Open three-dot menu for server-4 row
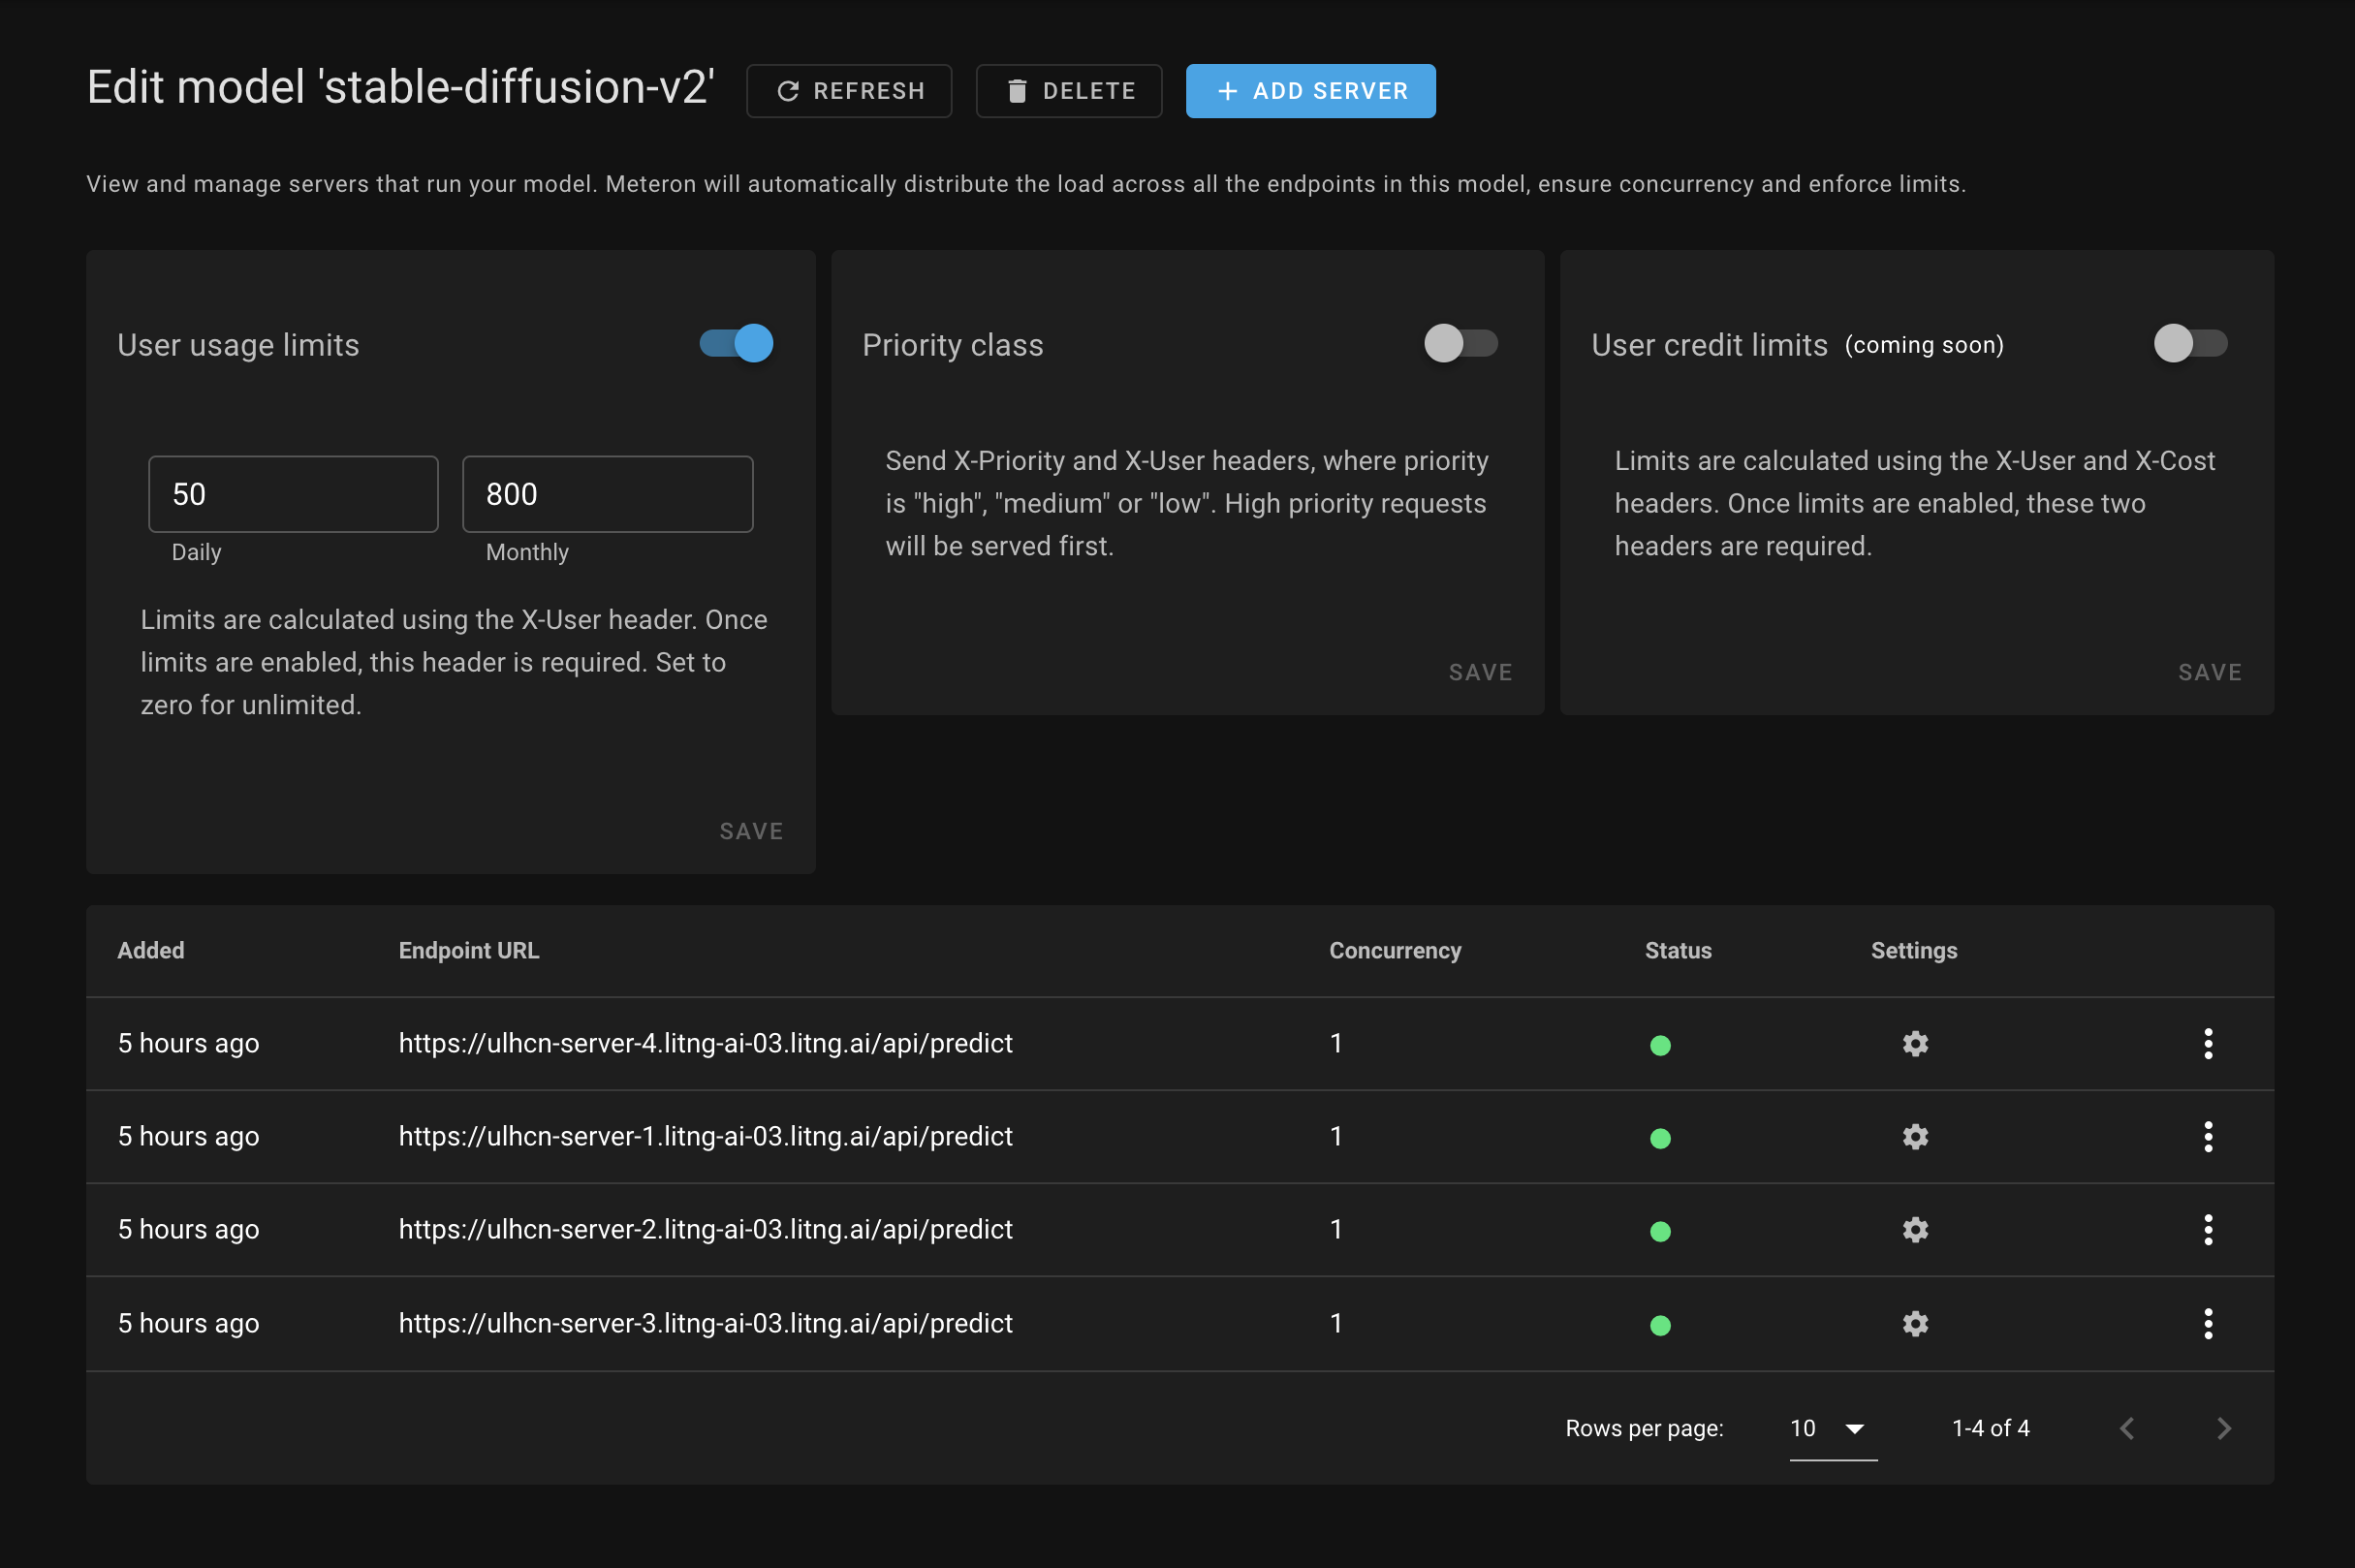The width and height of the screenshot is (2355, 1568). 2207,1043
